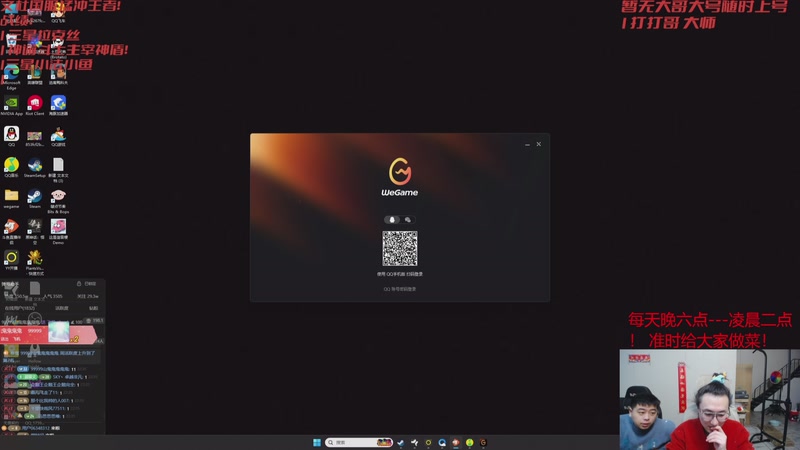Open the blue Q browser taskbar icon
Image resolution: width=800 pixels, height=450 pixels.
(x=442, y=442)
